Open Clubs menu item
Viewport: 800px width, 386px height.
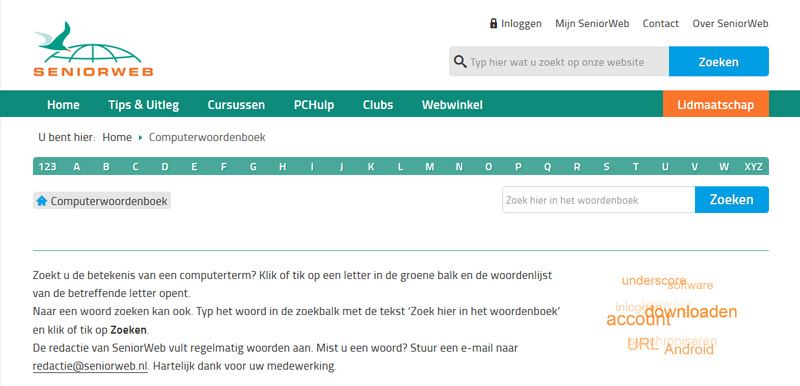tap(378, 105)
